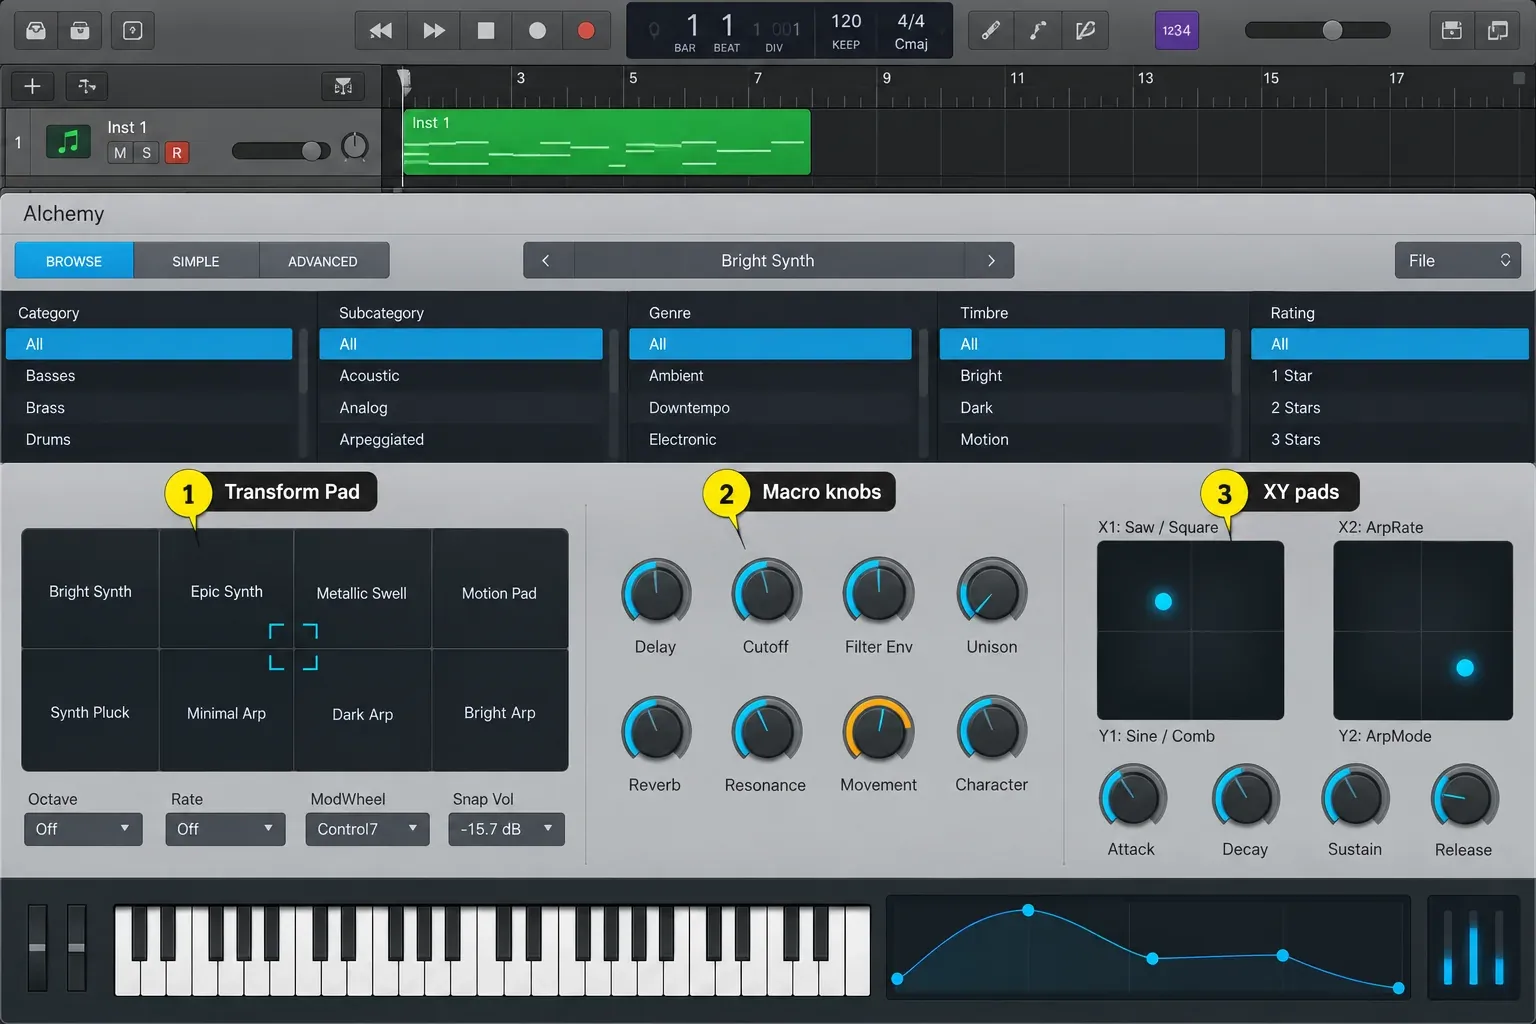The width and height of the screenshot is (1536, 1024).
Task: Click the Cutoff macro knob
Action: tap(766, 592)
